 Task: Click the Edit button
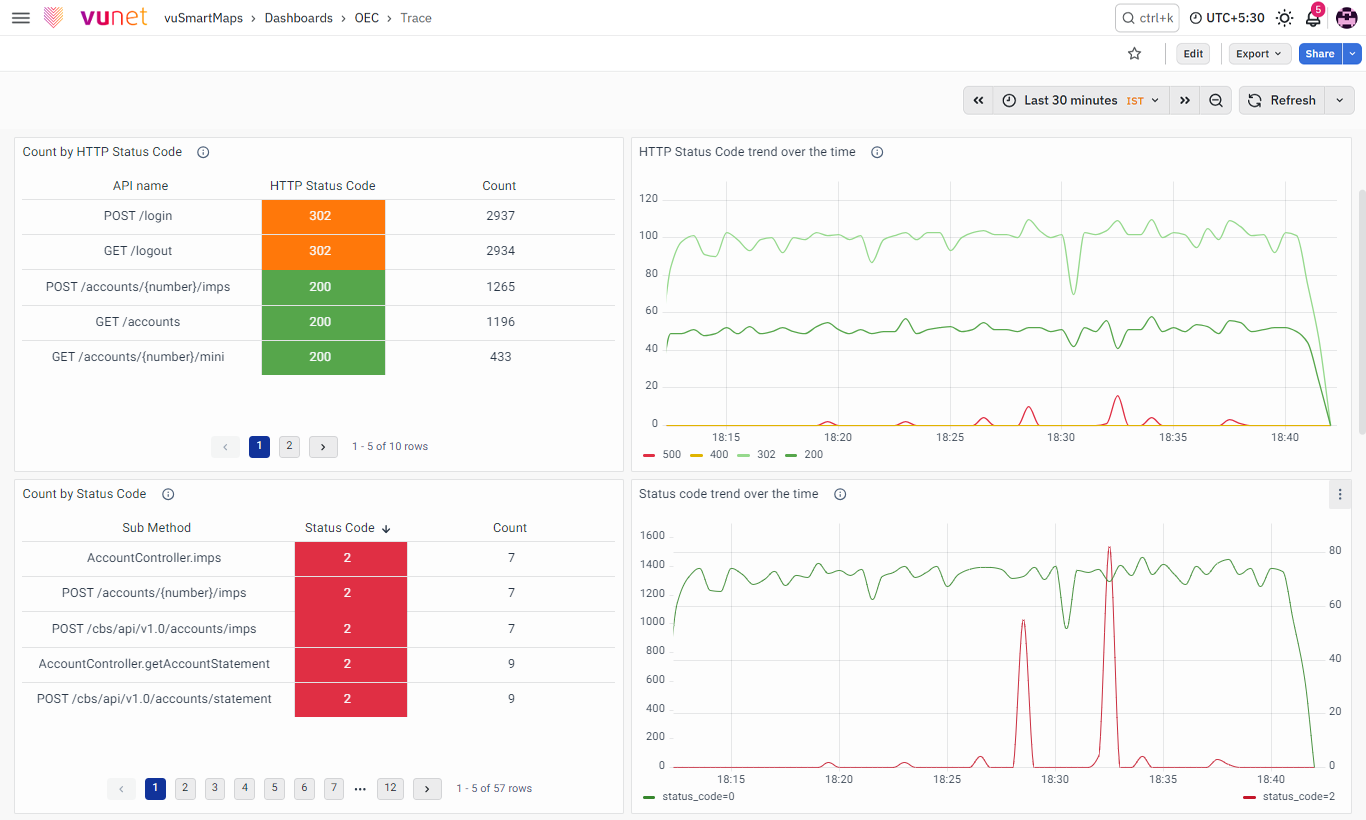[x=1192, y=54]
